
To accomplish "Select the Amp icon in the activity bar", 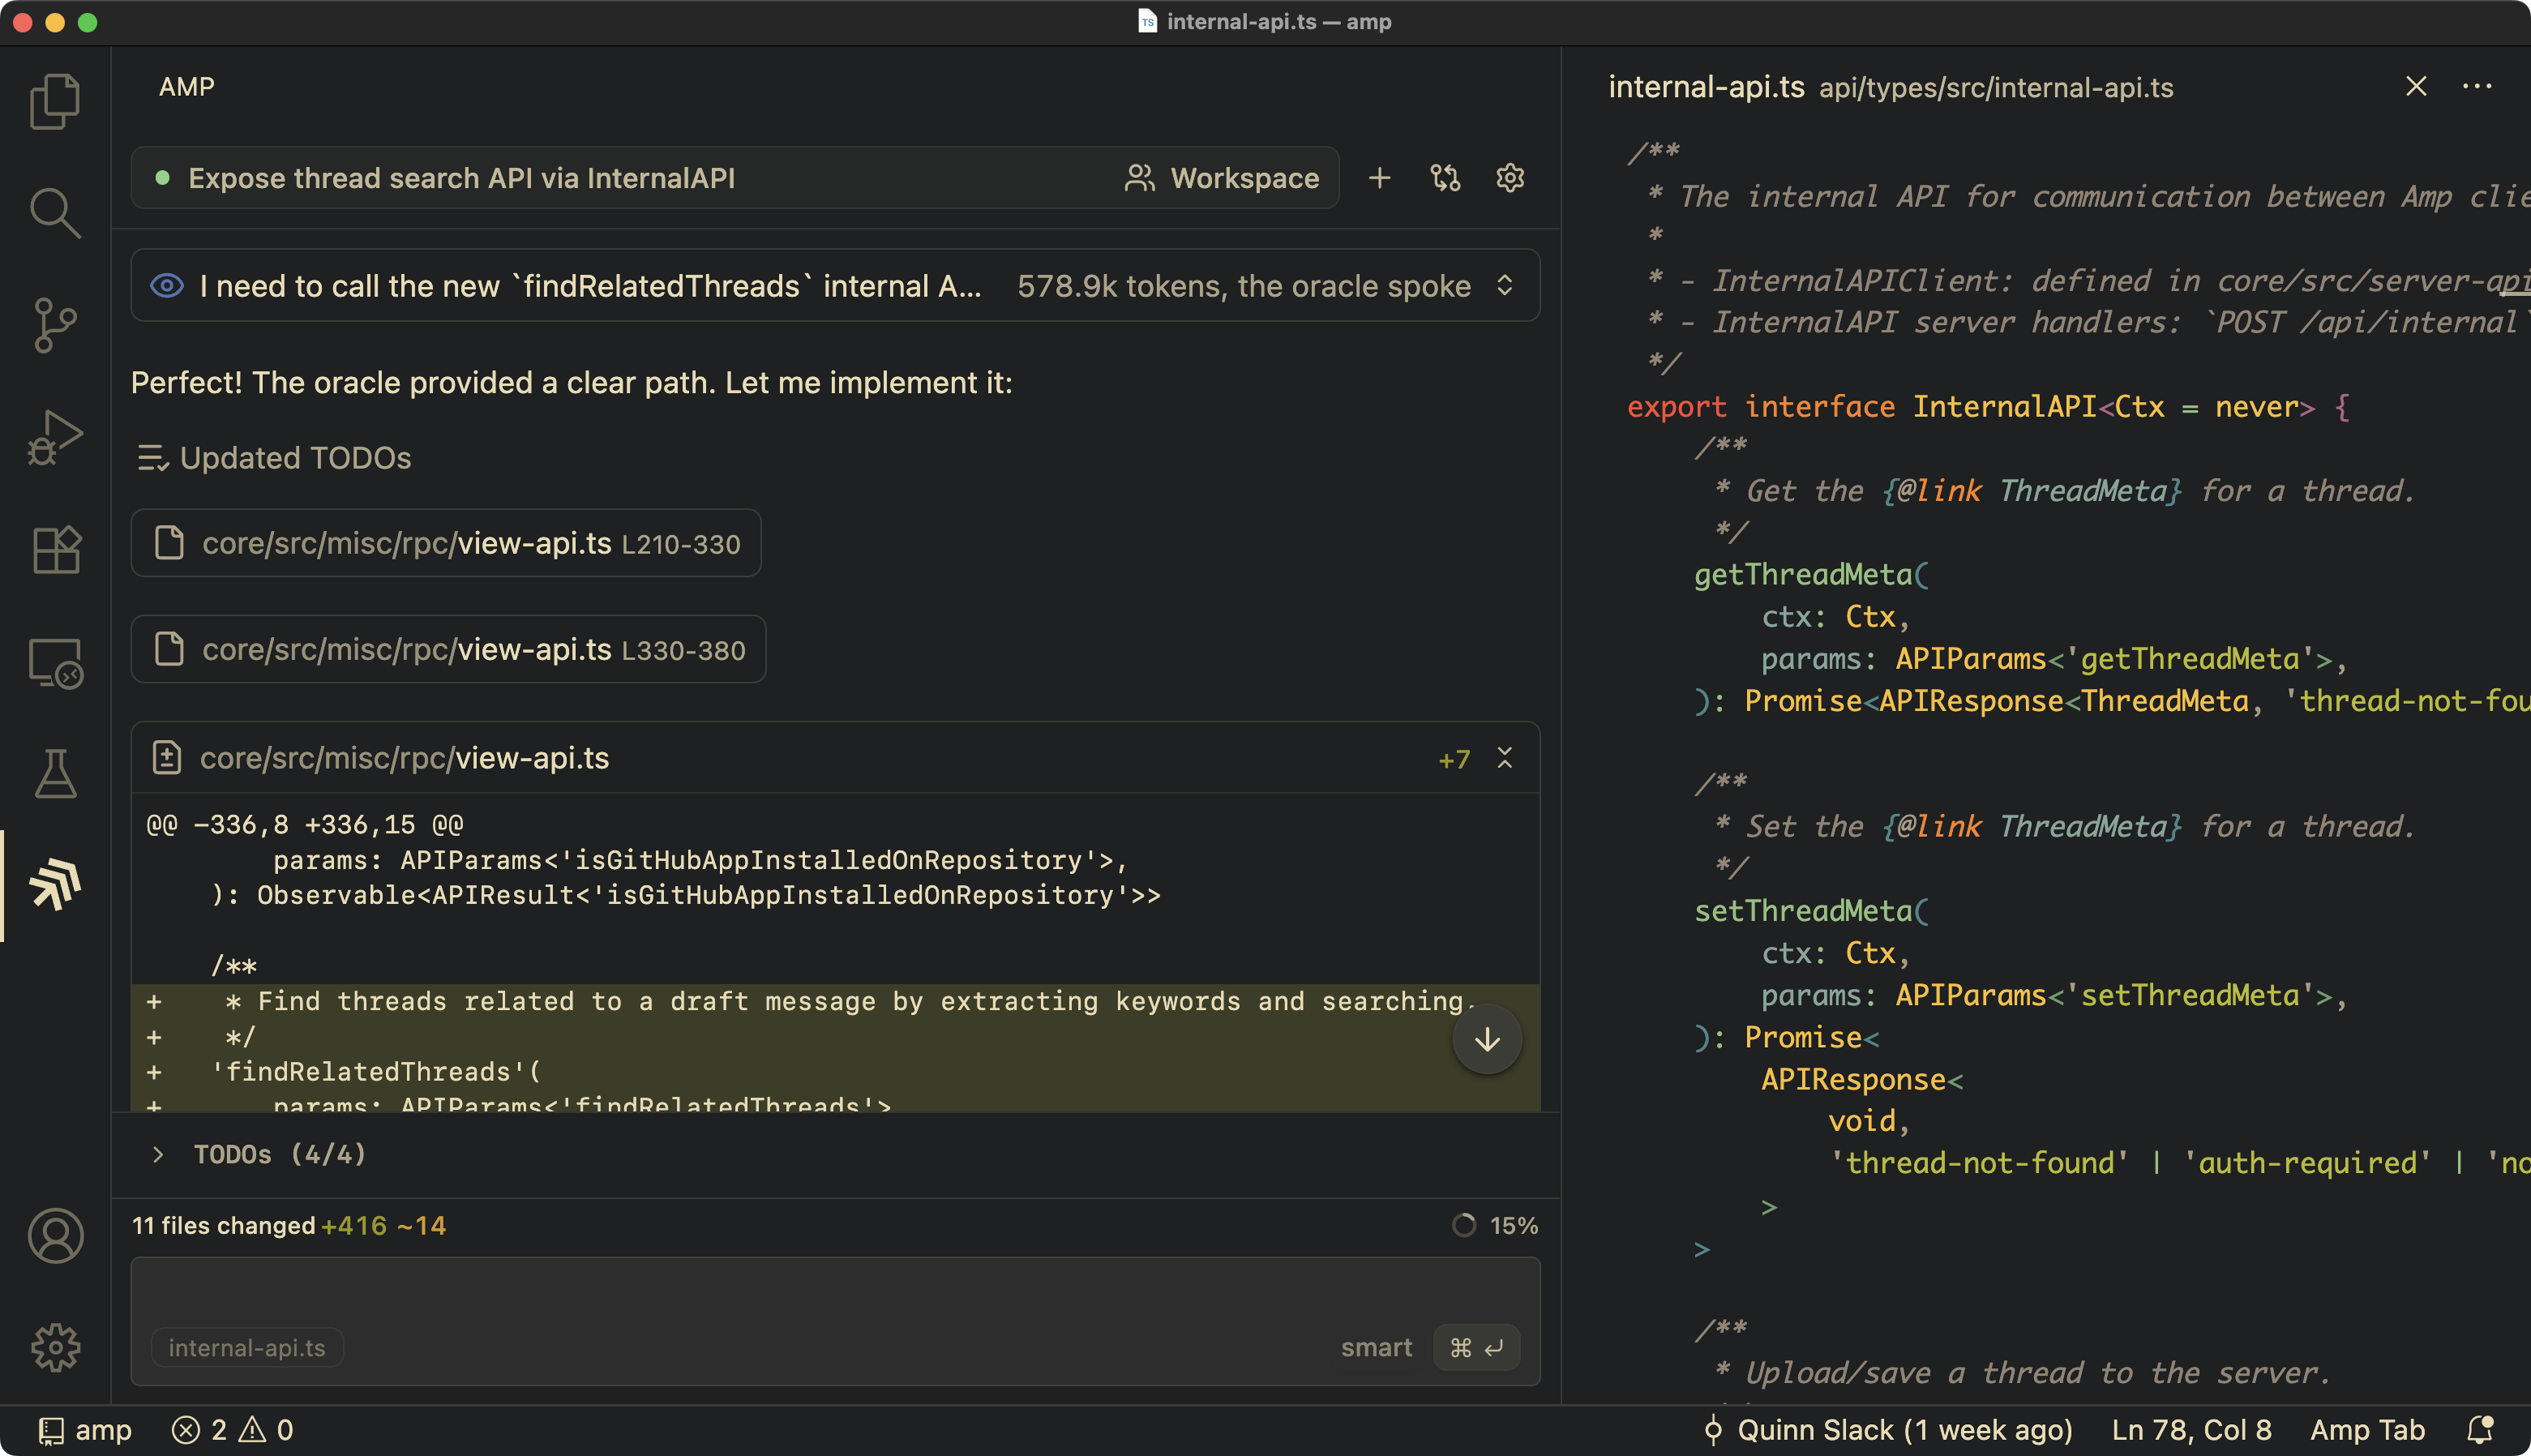I will click(55, 885).
